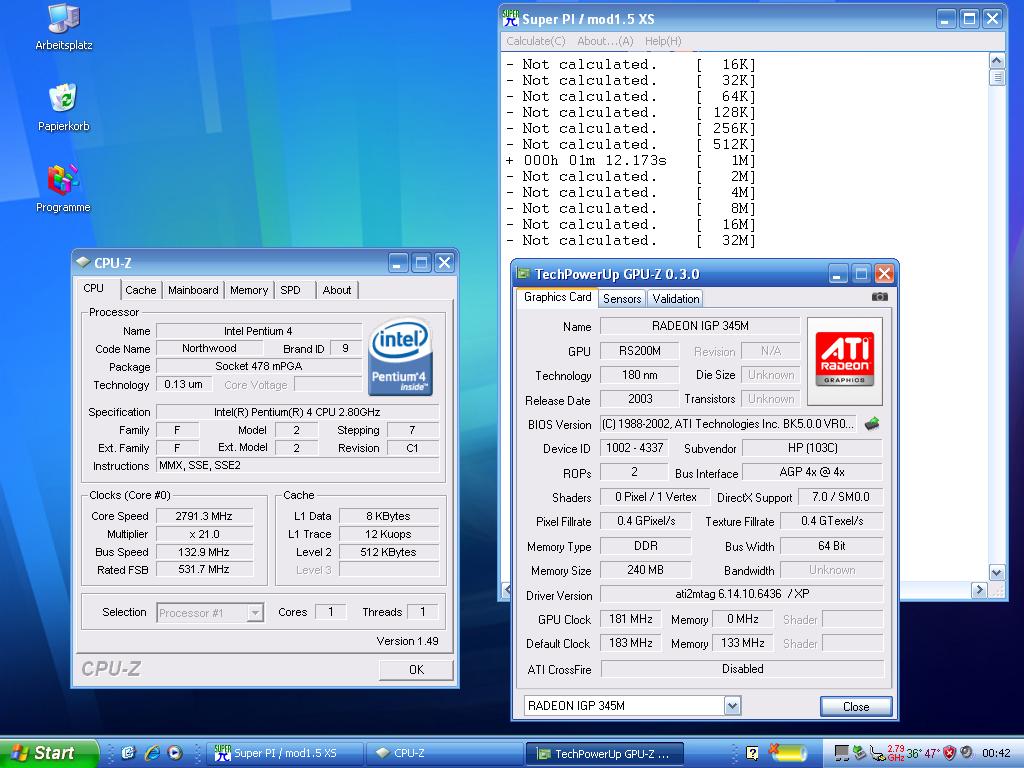The width and height of the screenshot is (1024, 768).
Task: Switch to the Mainboard tab in CPU-Z
Action: pyautogui.click(x=193, y=290)
